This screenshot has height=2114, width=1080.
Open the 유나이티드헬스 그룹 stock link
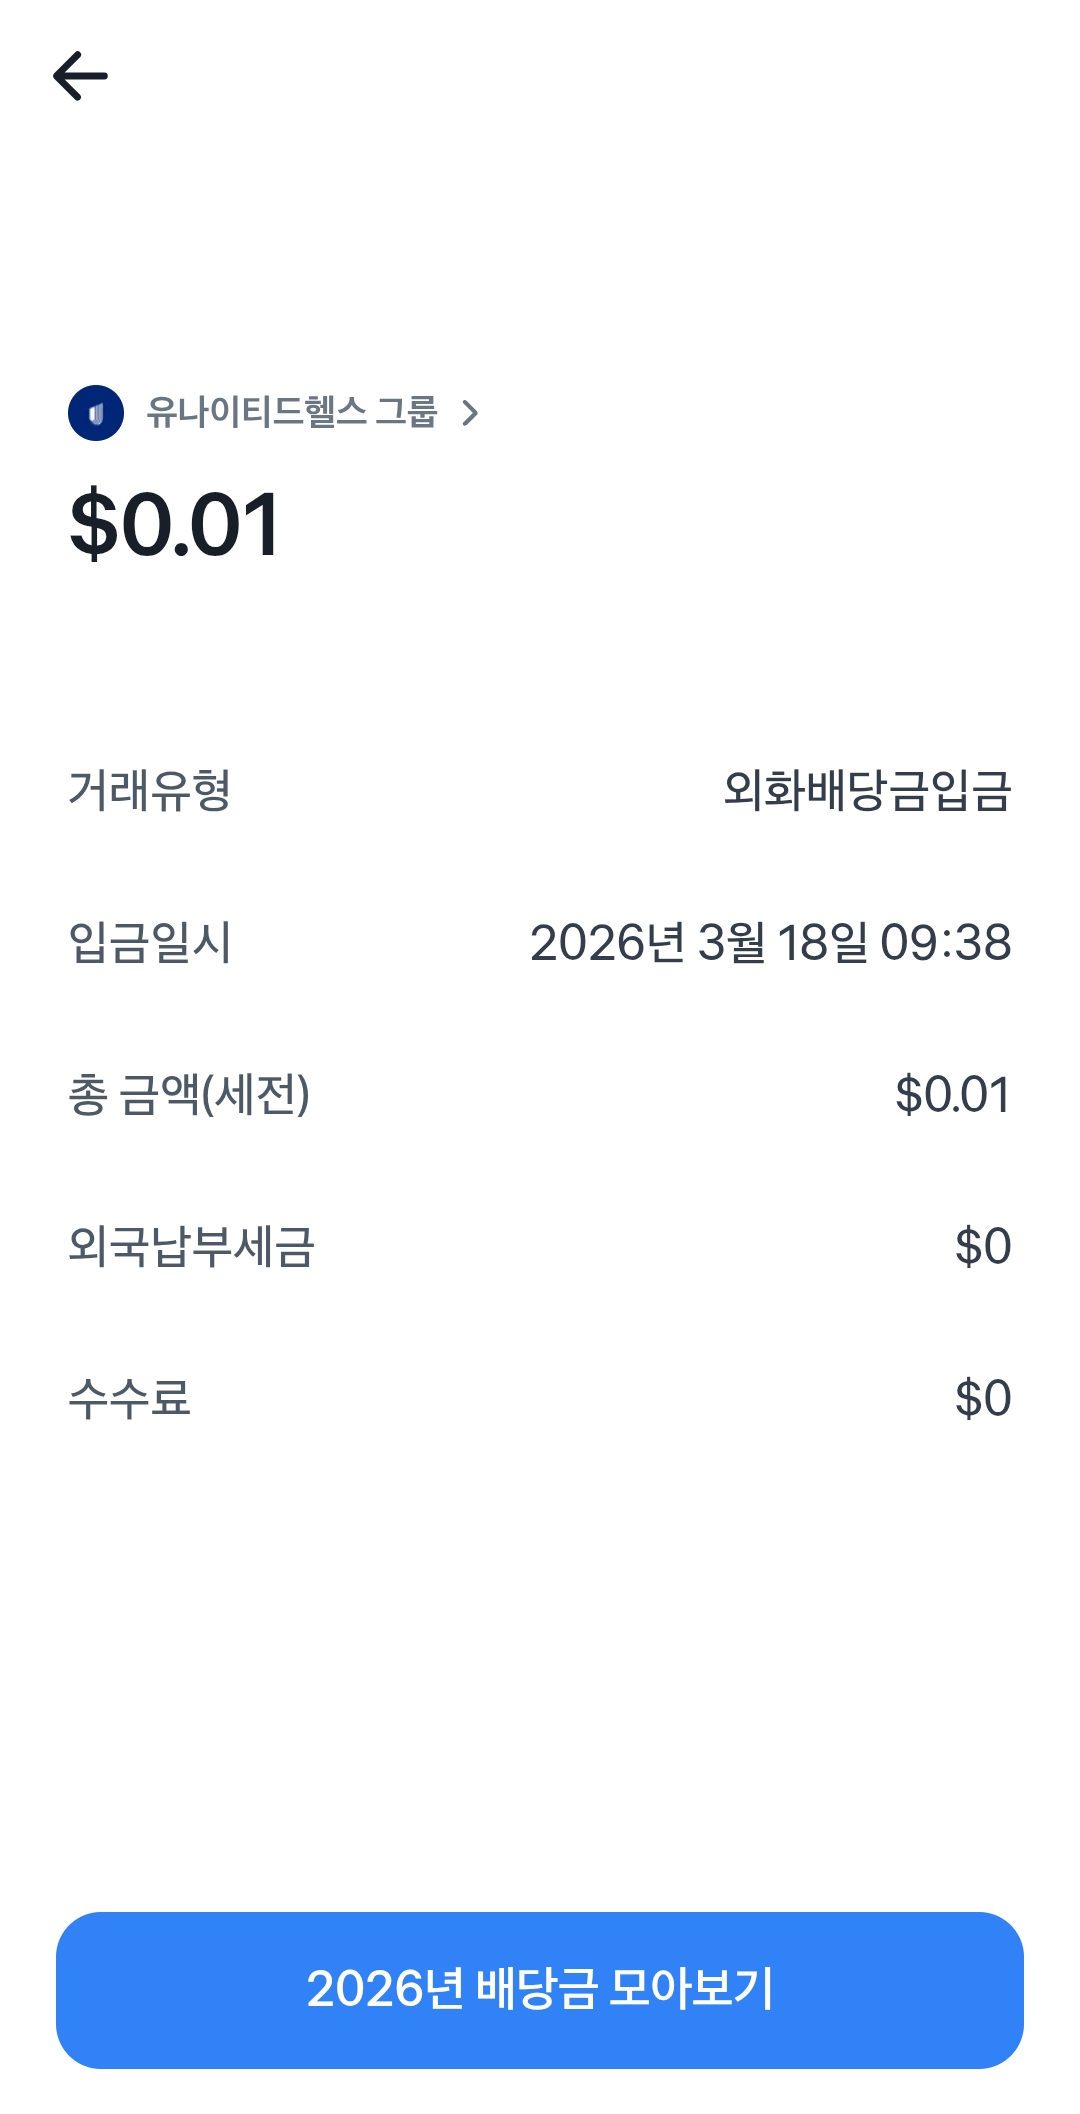pyautogui.click(x=291, y=412)
